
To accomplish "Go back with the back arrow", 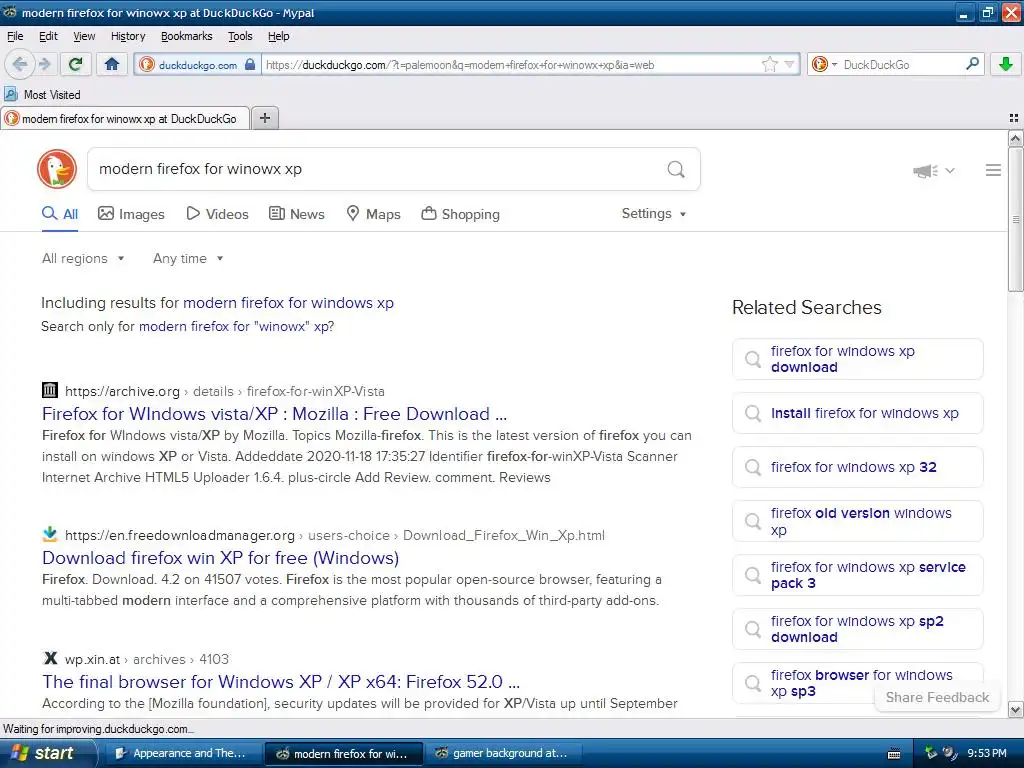I will [20, 64].
